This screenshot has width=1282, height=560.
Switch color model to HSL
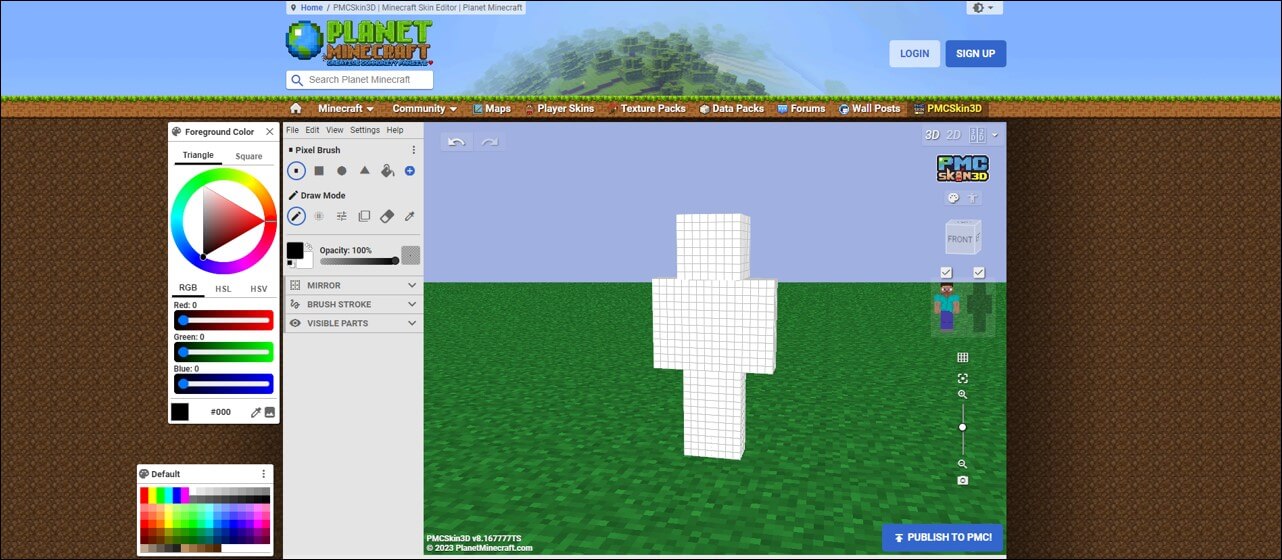click(x=224, y=289)
